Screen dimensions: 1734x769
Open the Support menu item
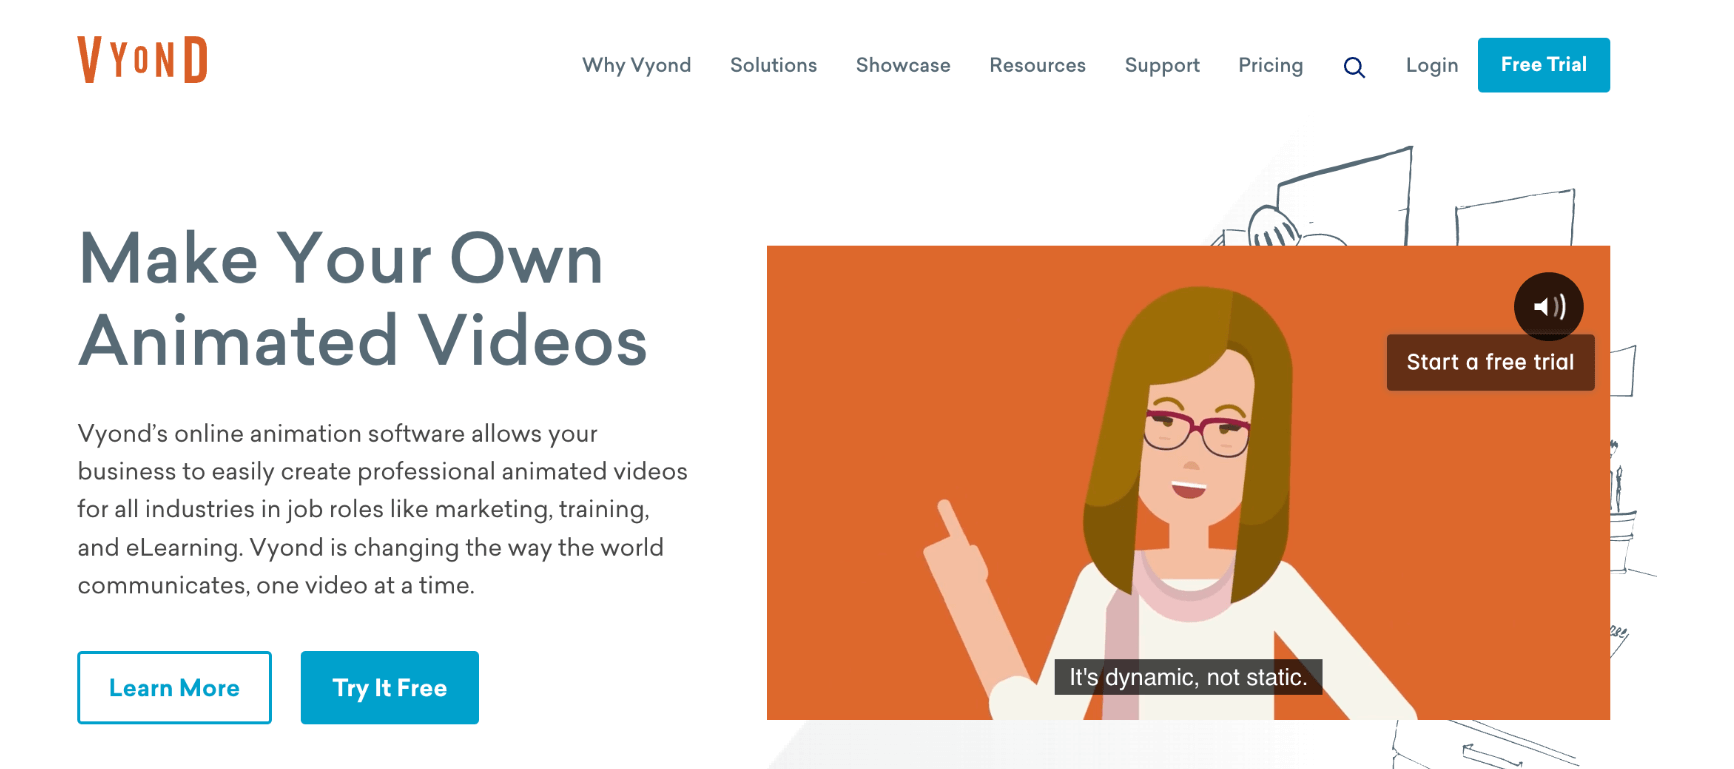1162,65
